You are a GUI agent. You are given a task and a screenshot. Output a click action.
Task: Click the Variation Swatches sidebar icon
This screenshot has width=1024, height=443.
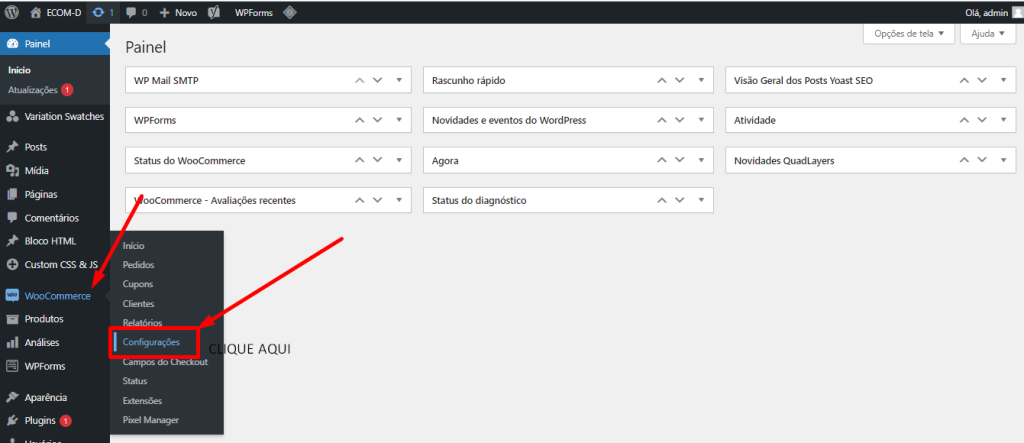[x=12, y=116]
